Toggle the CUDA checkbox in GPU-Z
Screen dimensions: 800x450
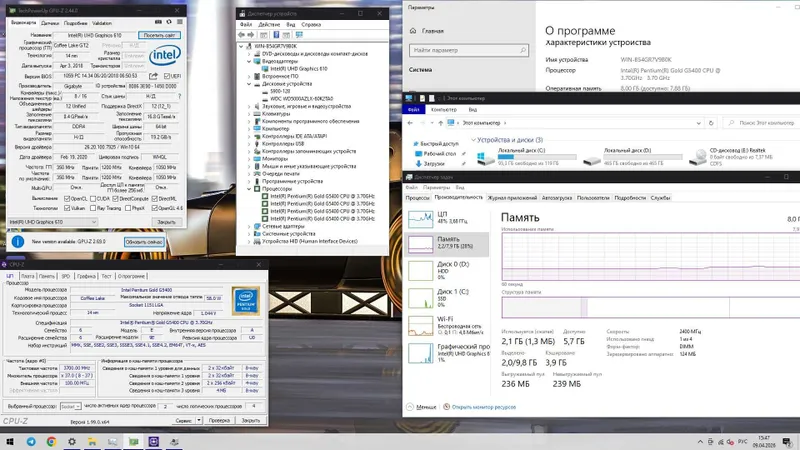pos(93,198)
